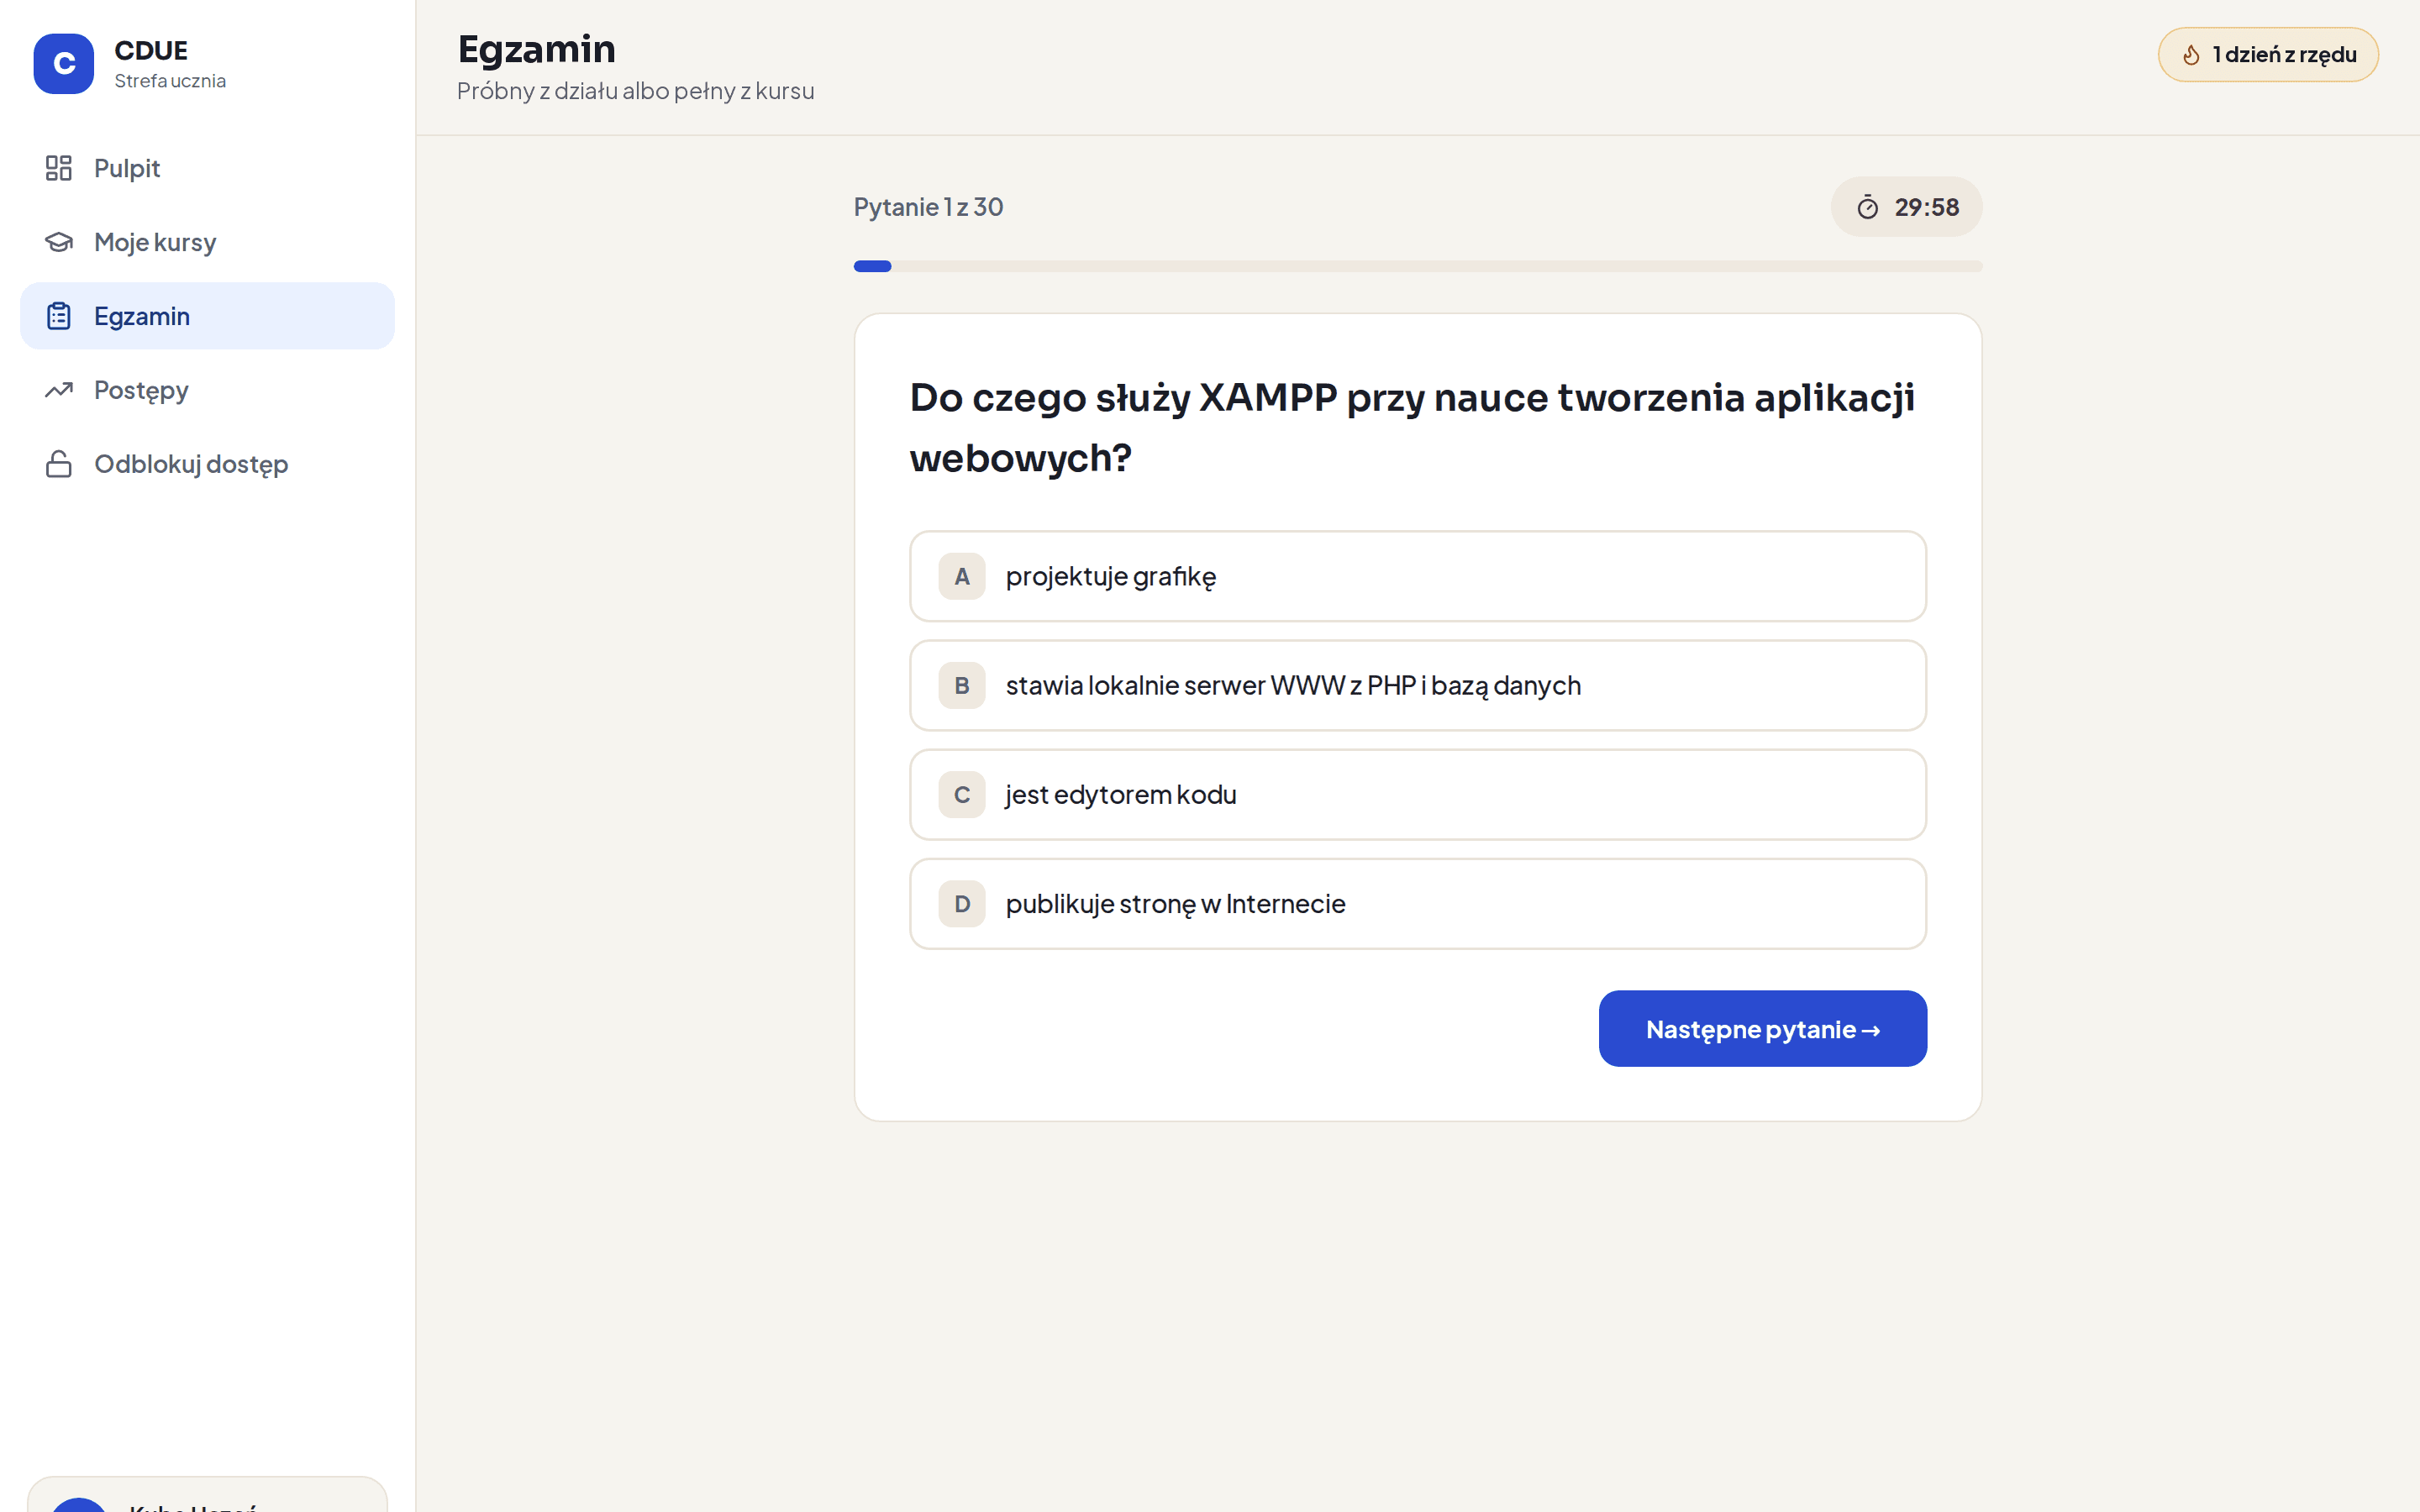
Task: Click the CDUE brand name
Action: pos(151,50)
